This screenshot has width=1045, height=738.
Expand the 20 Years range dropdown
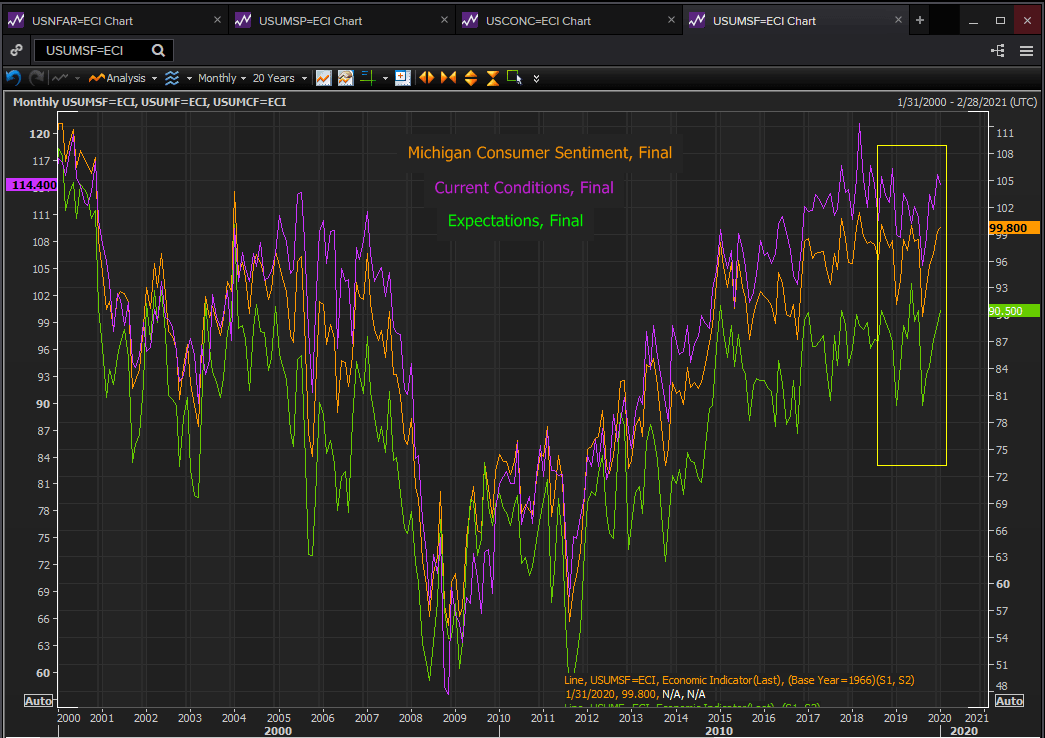[279, 78]
